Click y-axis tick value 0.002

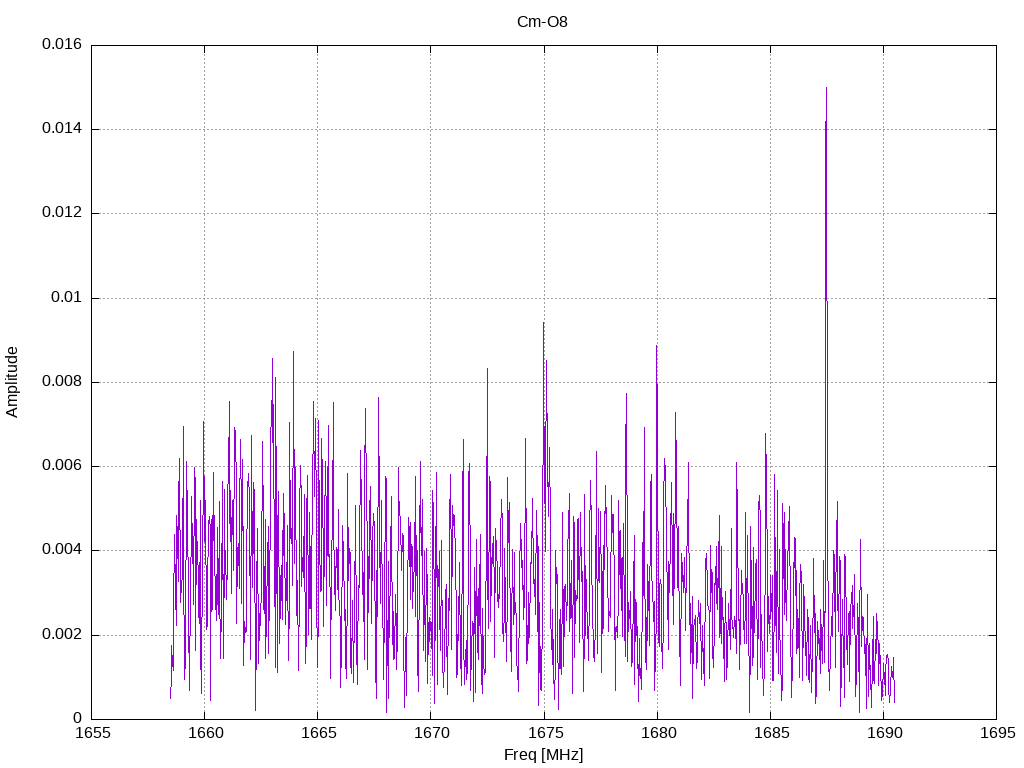62,635
